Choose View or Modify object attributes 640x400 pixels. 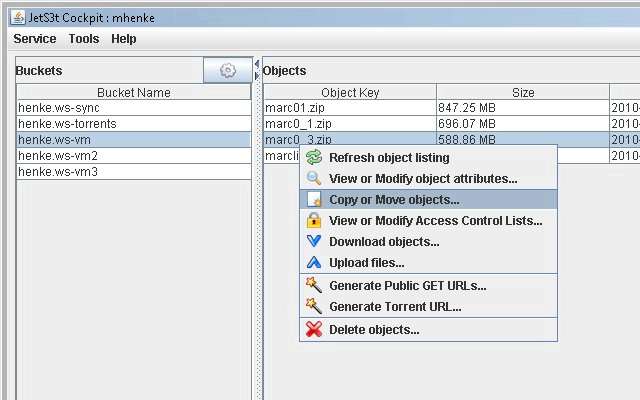[x=429, y=178]
